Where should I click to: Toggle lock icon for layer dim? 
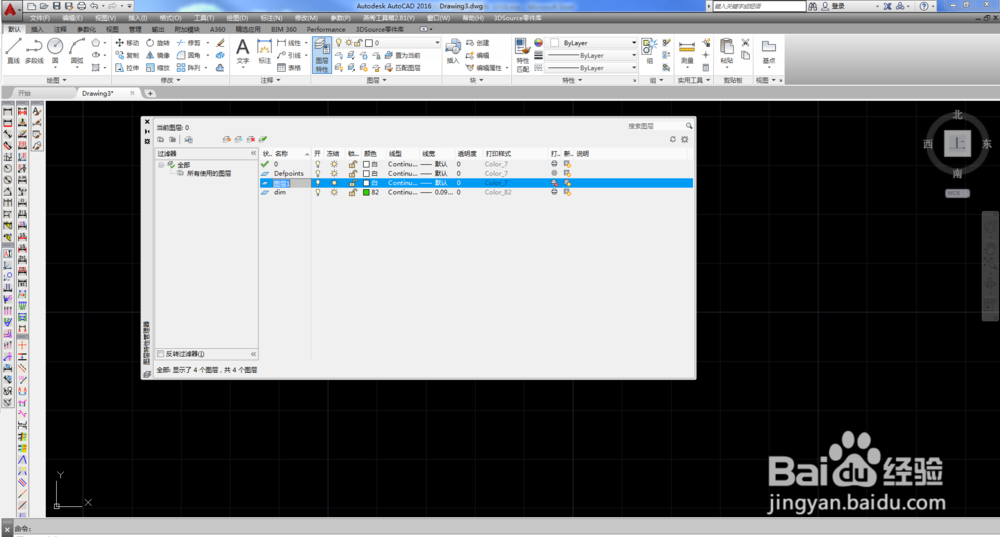(x=352, y=192)
